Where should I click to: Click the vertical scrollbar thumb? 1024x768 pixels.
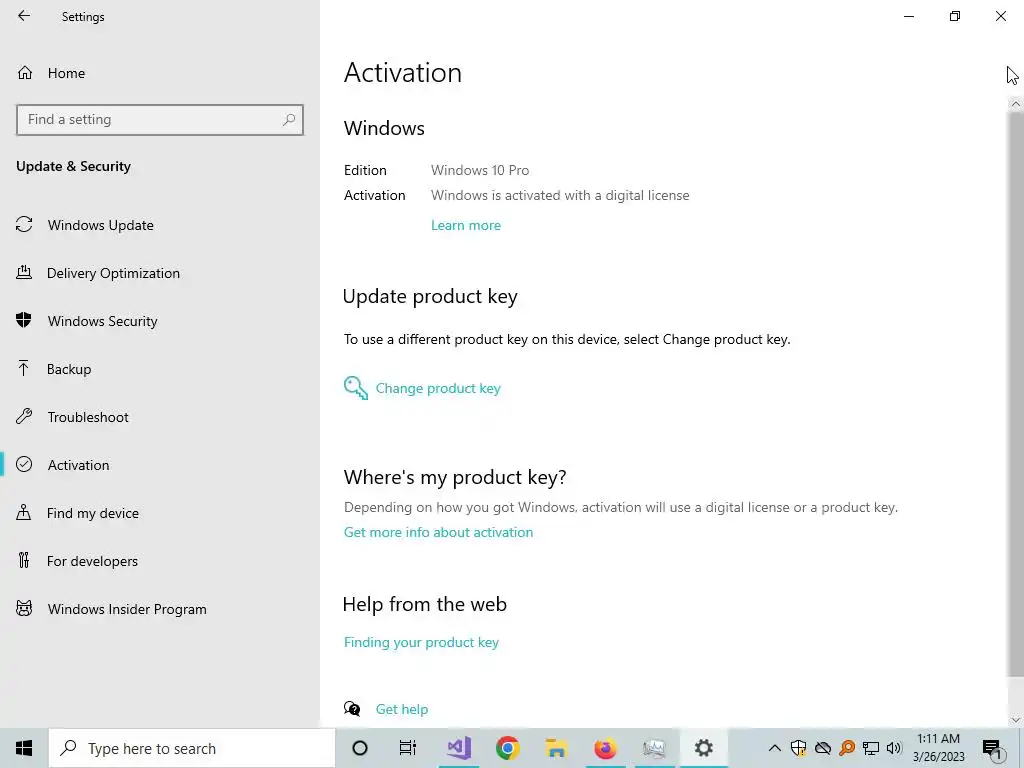click(x=1015, y=394)
